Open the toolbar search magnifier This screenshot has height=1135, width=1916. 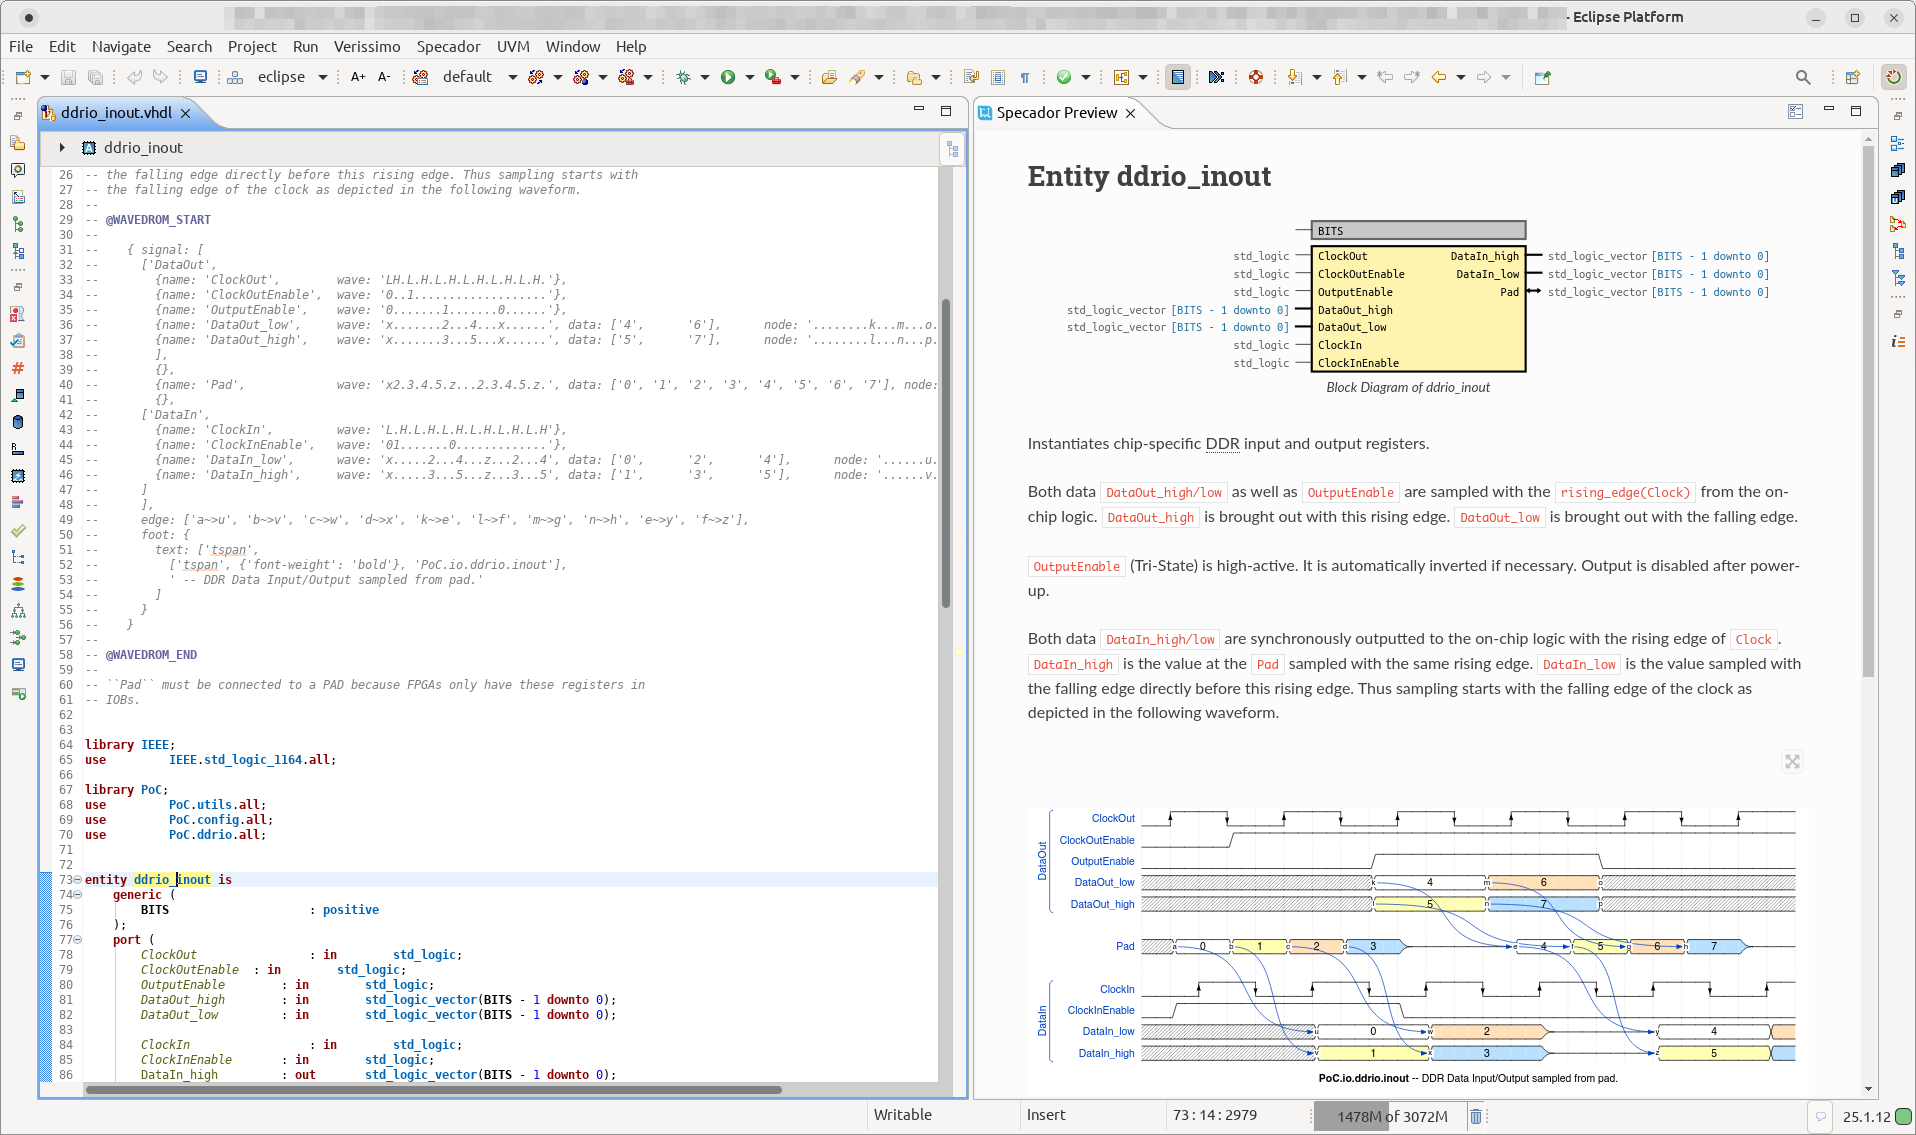(1803, 77)
